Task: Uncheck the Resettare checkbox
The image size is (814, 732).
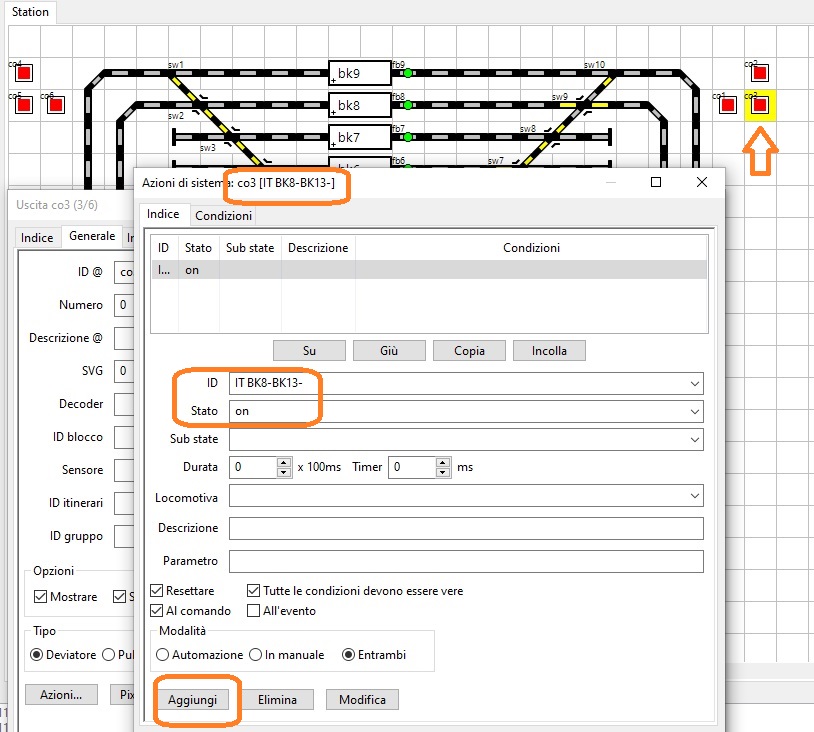Action: (156, 591)
